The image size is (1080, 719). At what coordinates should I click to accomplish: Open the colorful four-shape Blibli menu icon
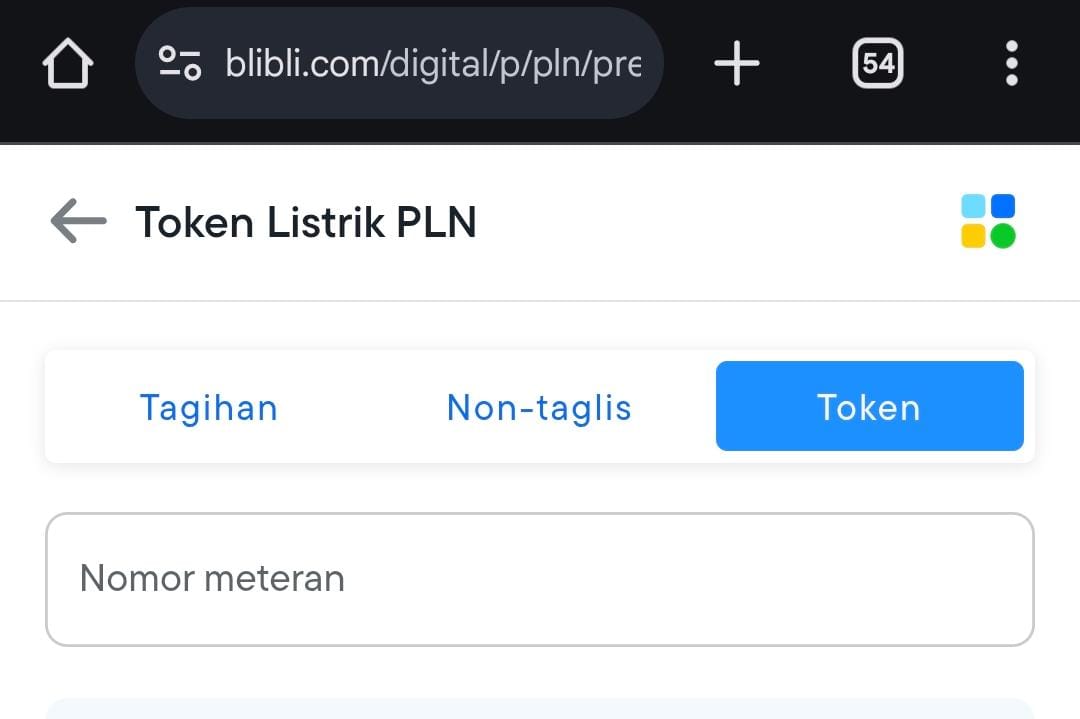pos(988,221)
